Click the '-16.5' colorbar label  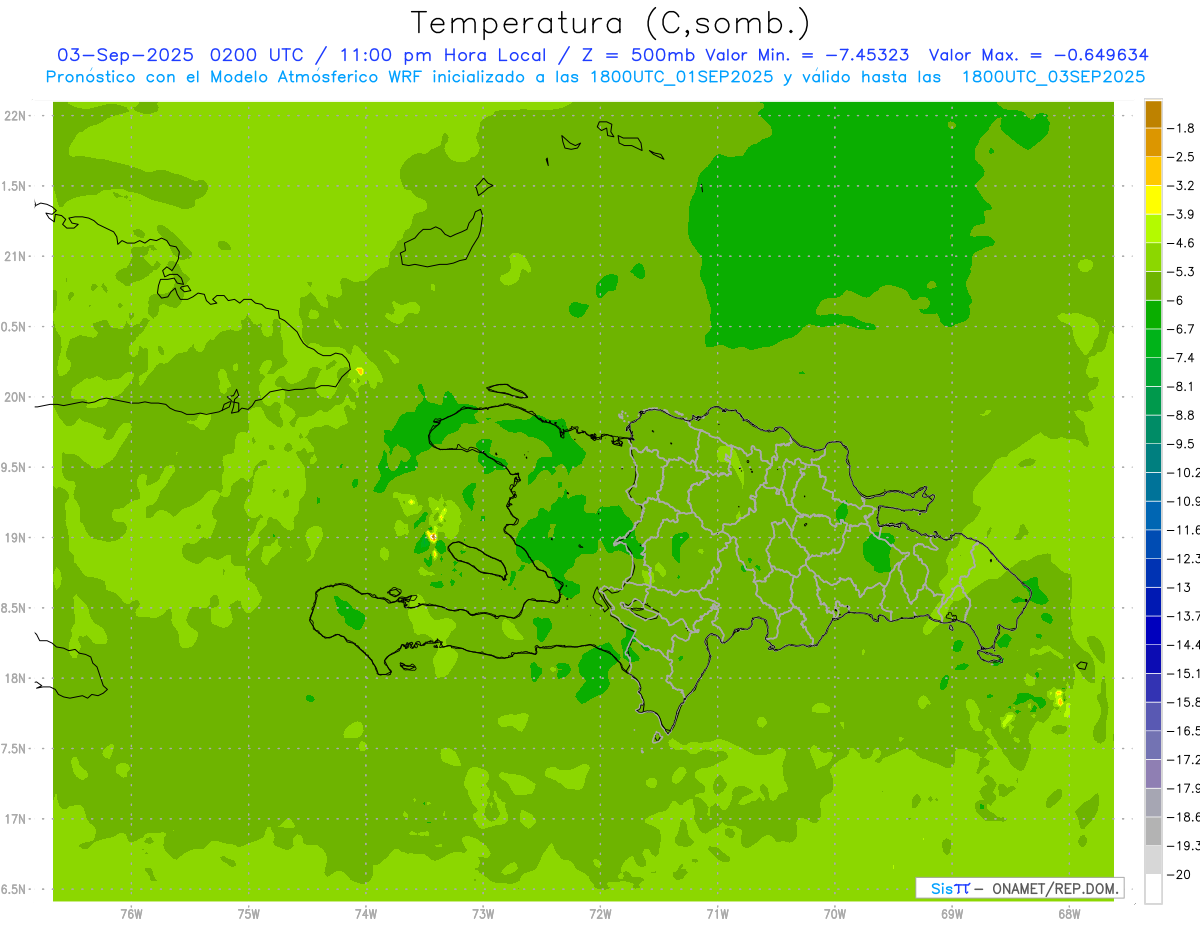(x=1186, y=731)
